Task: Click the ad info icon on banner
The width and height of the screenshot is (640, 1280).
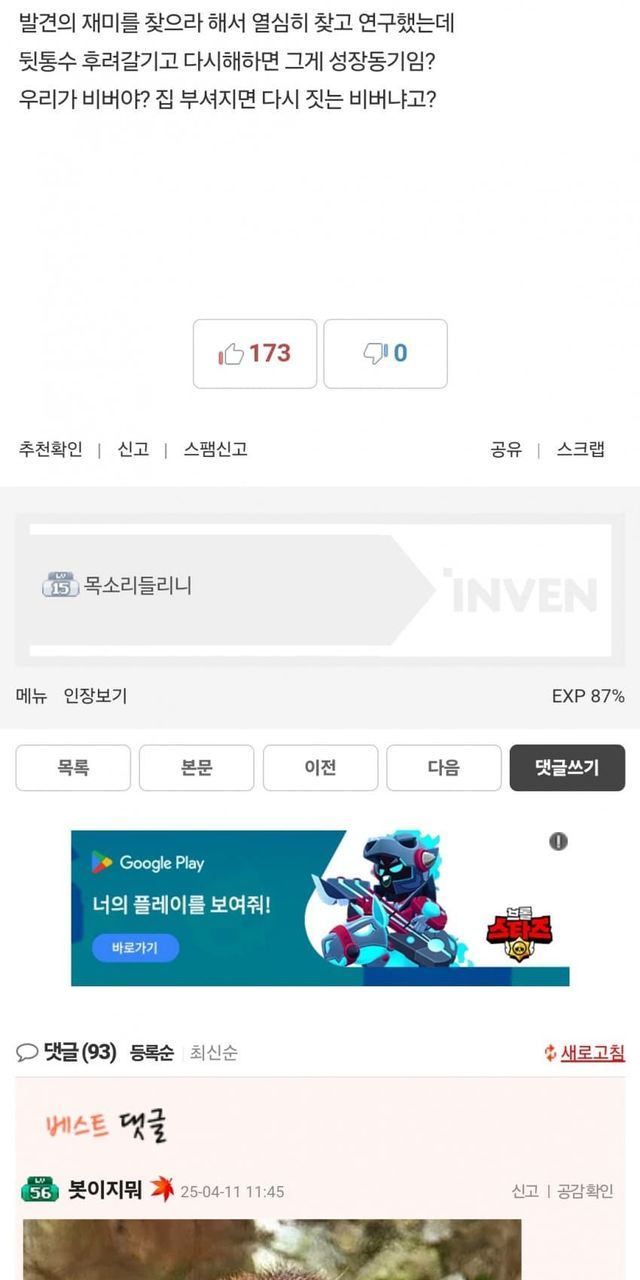Action: (558, 842)
